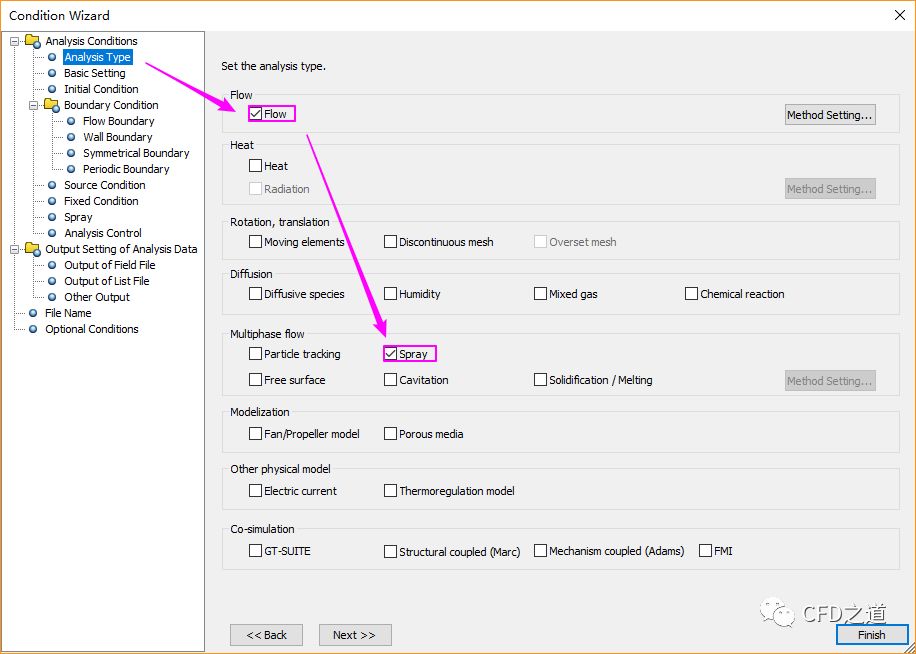This screenshot has width=916, height=654.
Task: Enable Solidification / Melting checkbox
Action: 540,380
